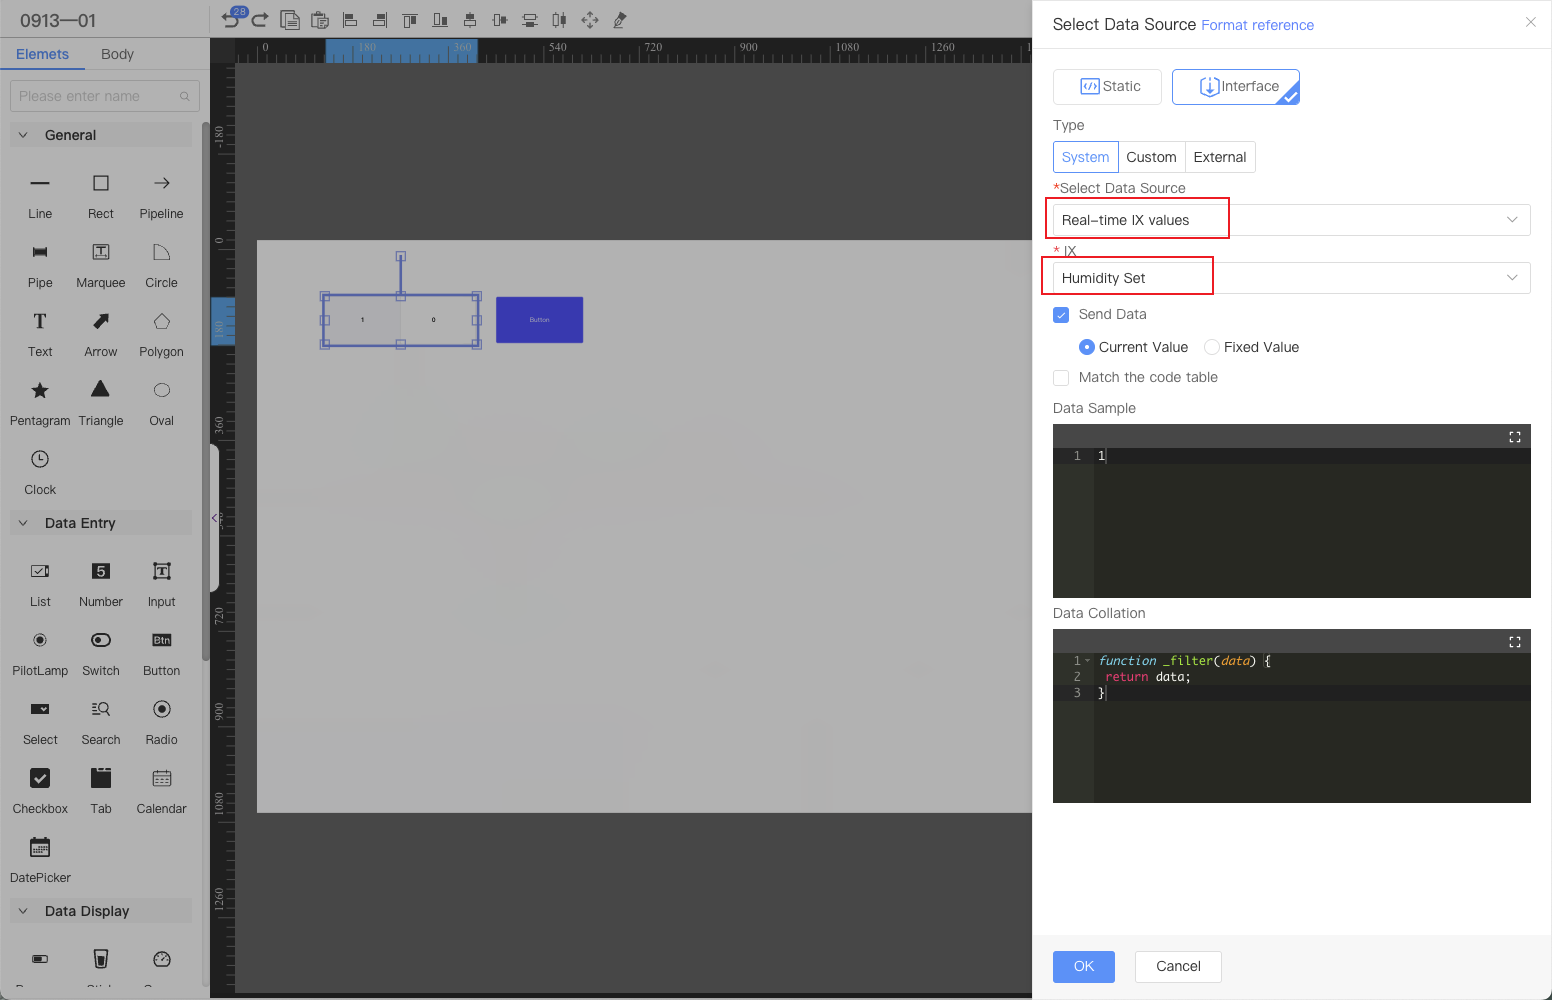The height and width of the screenshot is (1000, 1552).
Task: Select the Clock element icon
Action: click(40, 460)
